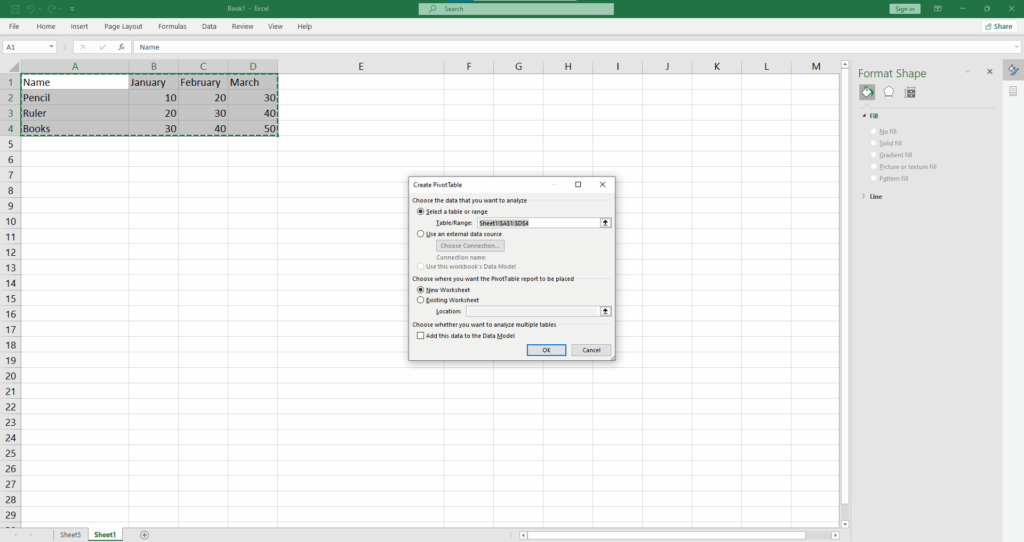Click Cancel in Create PivotTable dialog
Viewport: 1024px width, 542px height.
click(x=591, y=350)
